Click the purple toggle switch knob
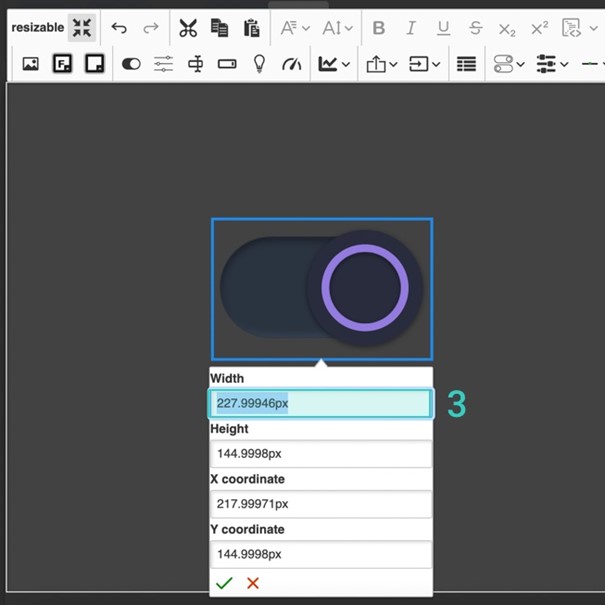 point(365,288)
